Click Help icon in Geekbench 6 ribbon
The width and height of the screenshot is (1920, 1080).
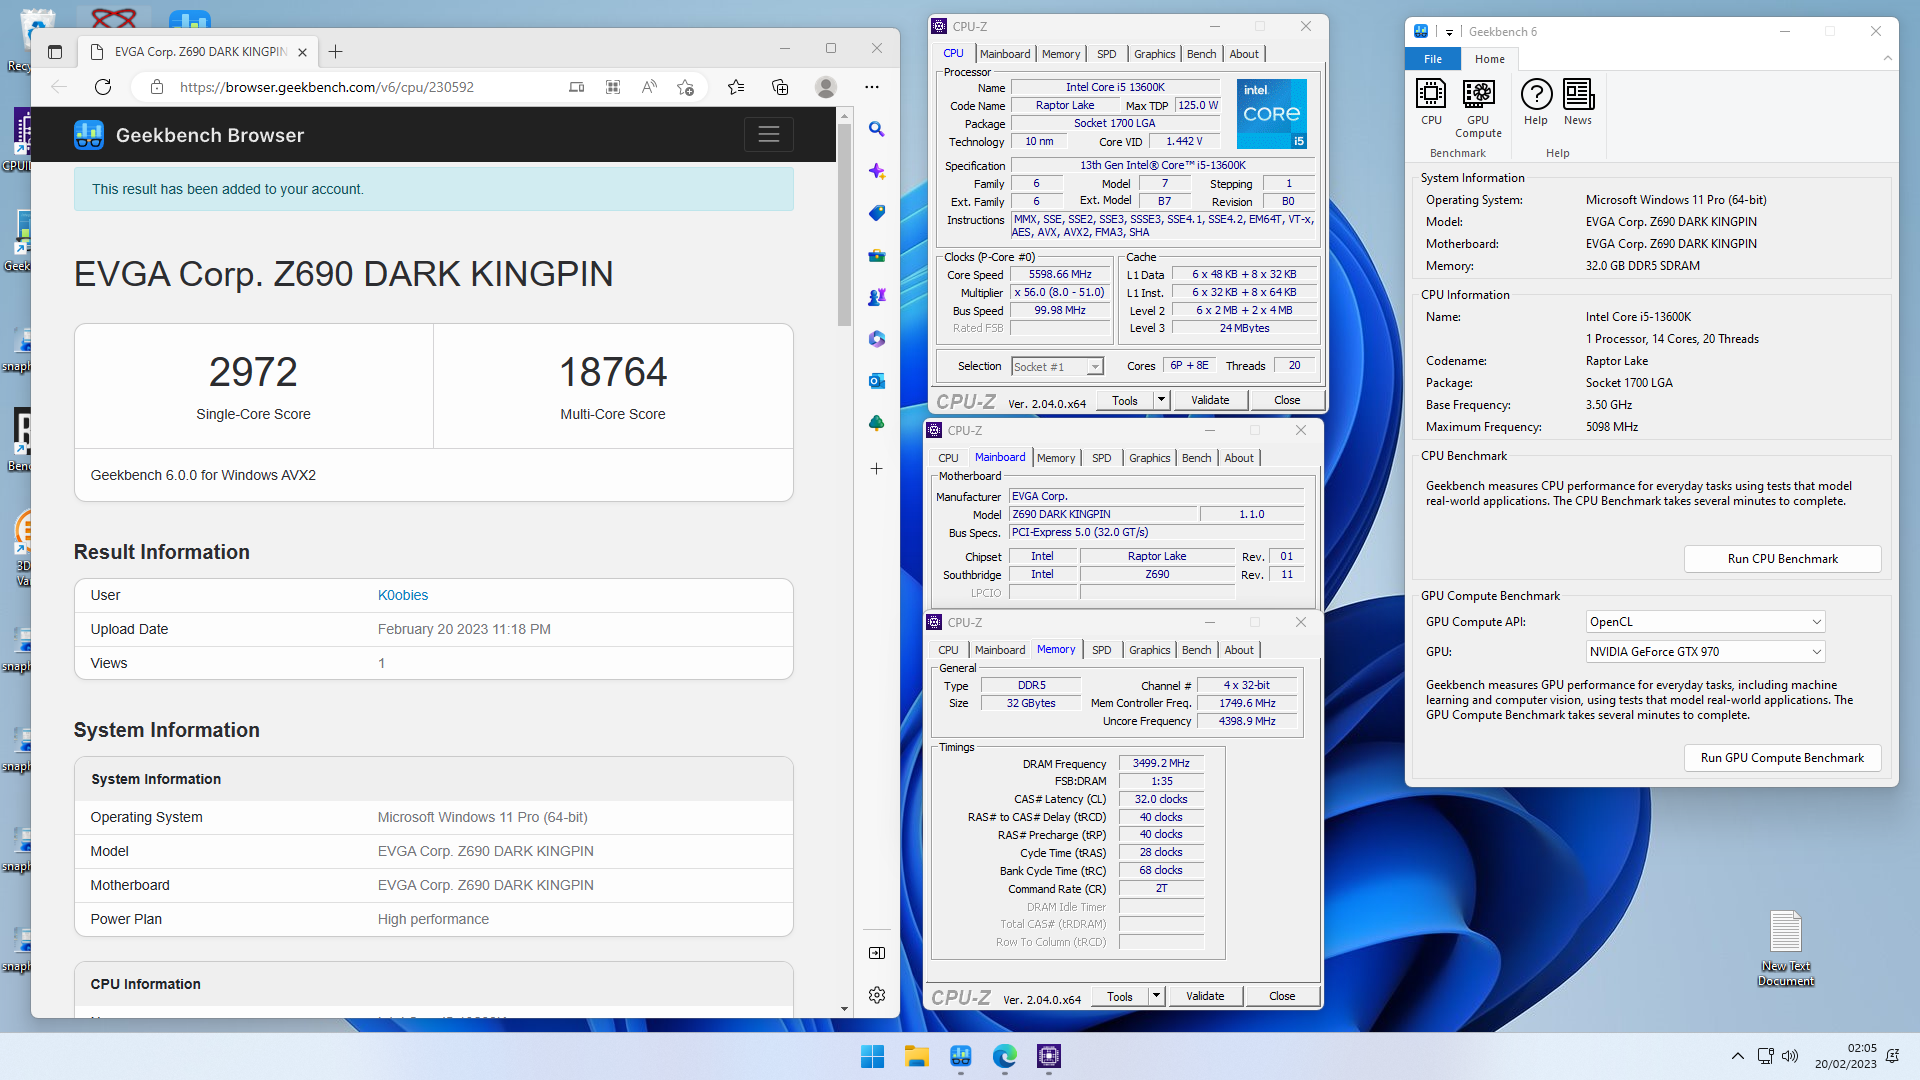[x=1536, y=102]
